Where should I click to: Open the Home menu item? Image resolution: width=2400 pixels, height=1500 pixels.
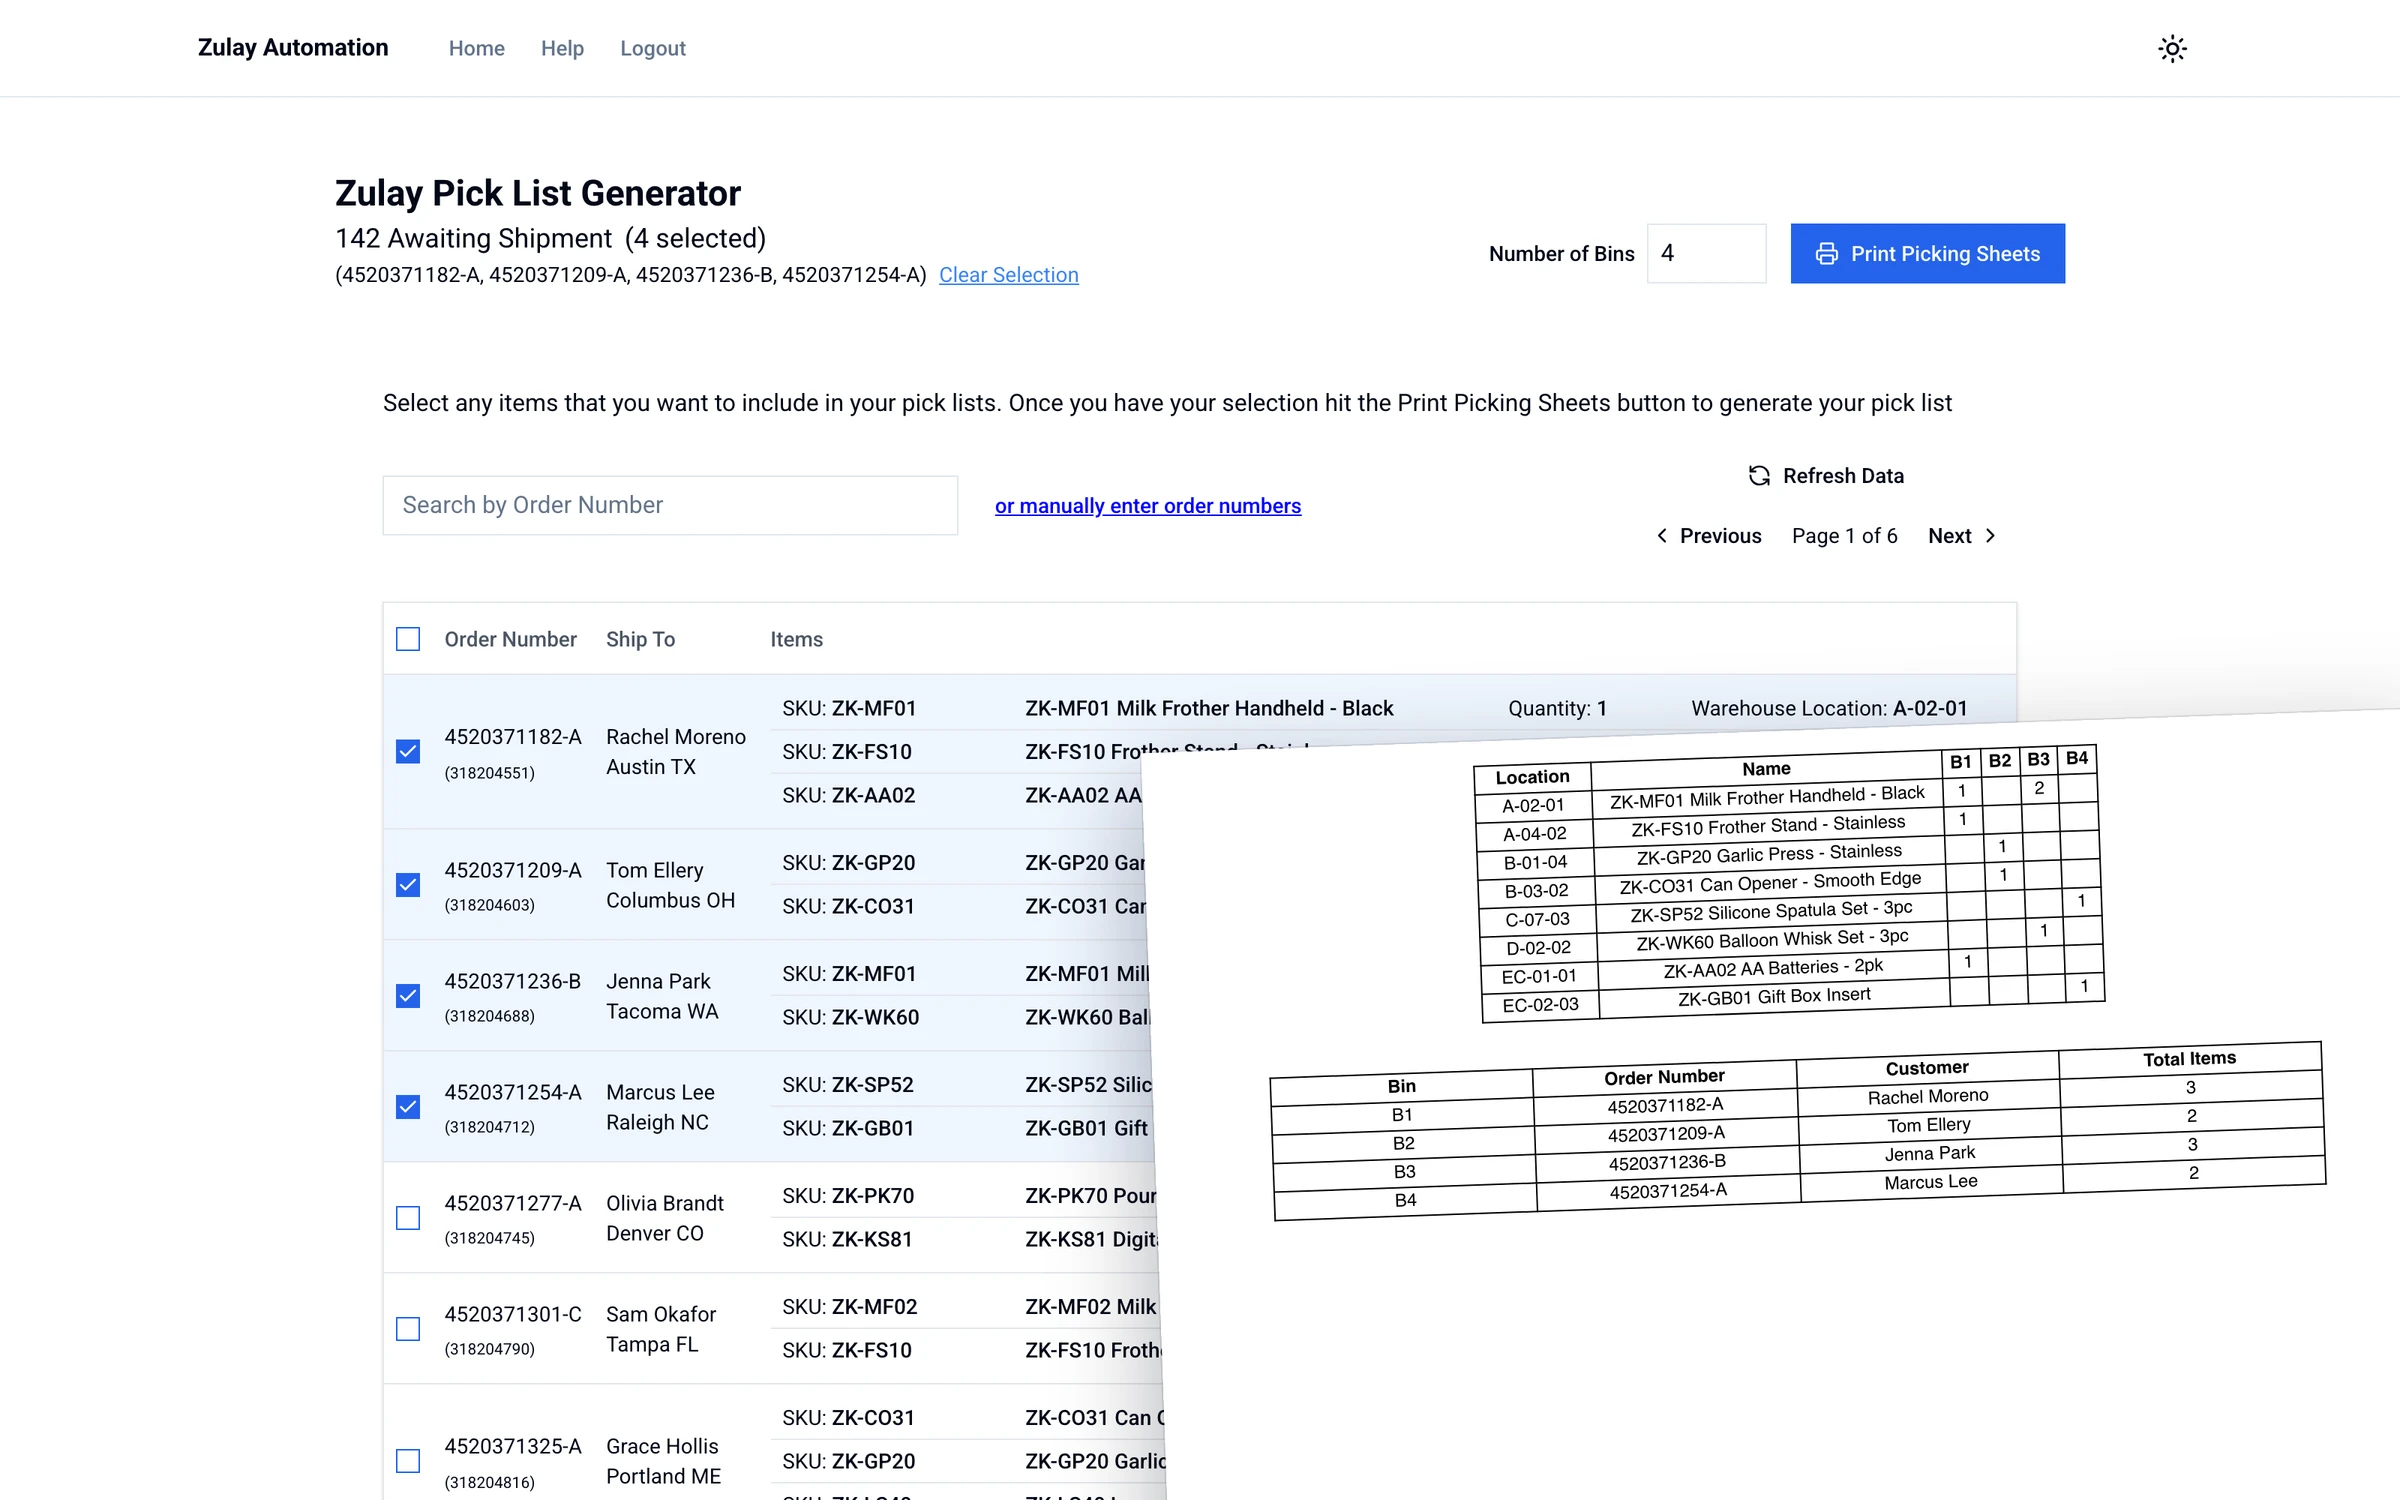(x=476, y=48)
